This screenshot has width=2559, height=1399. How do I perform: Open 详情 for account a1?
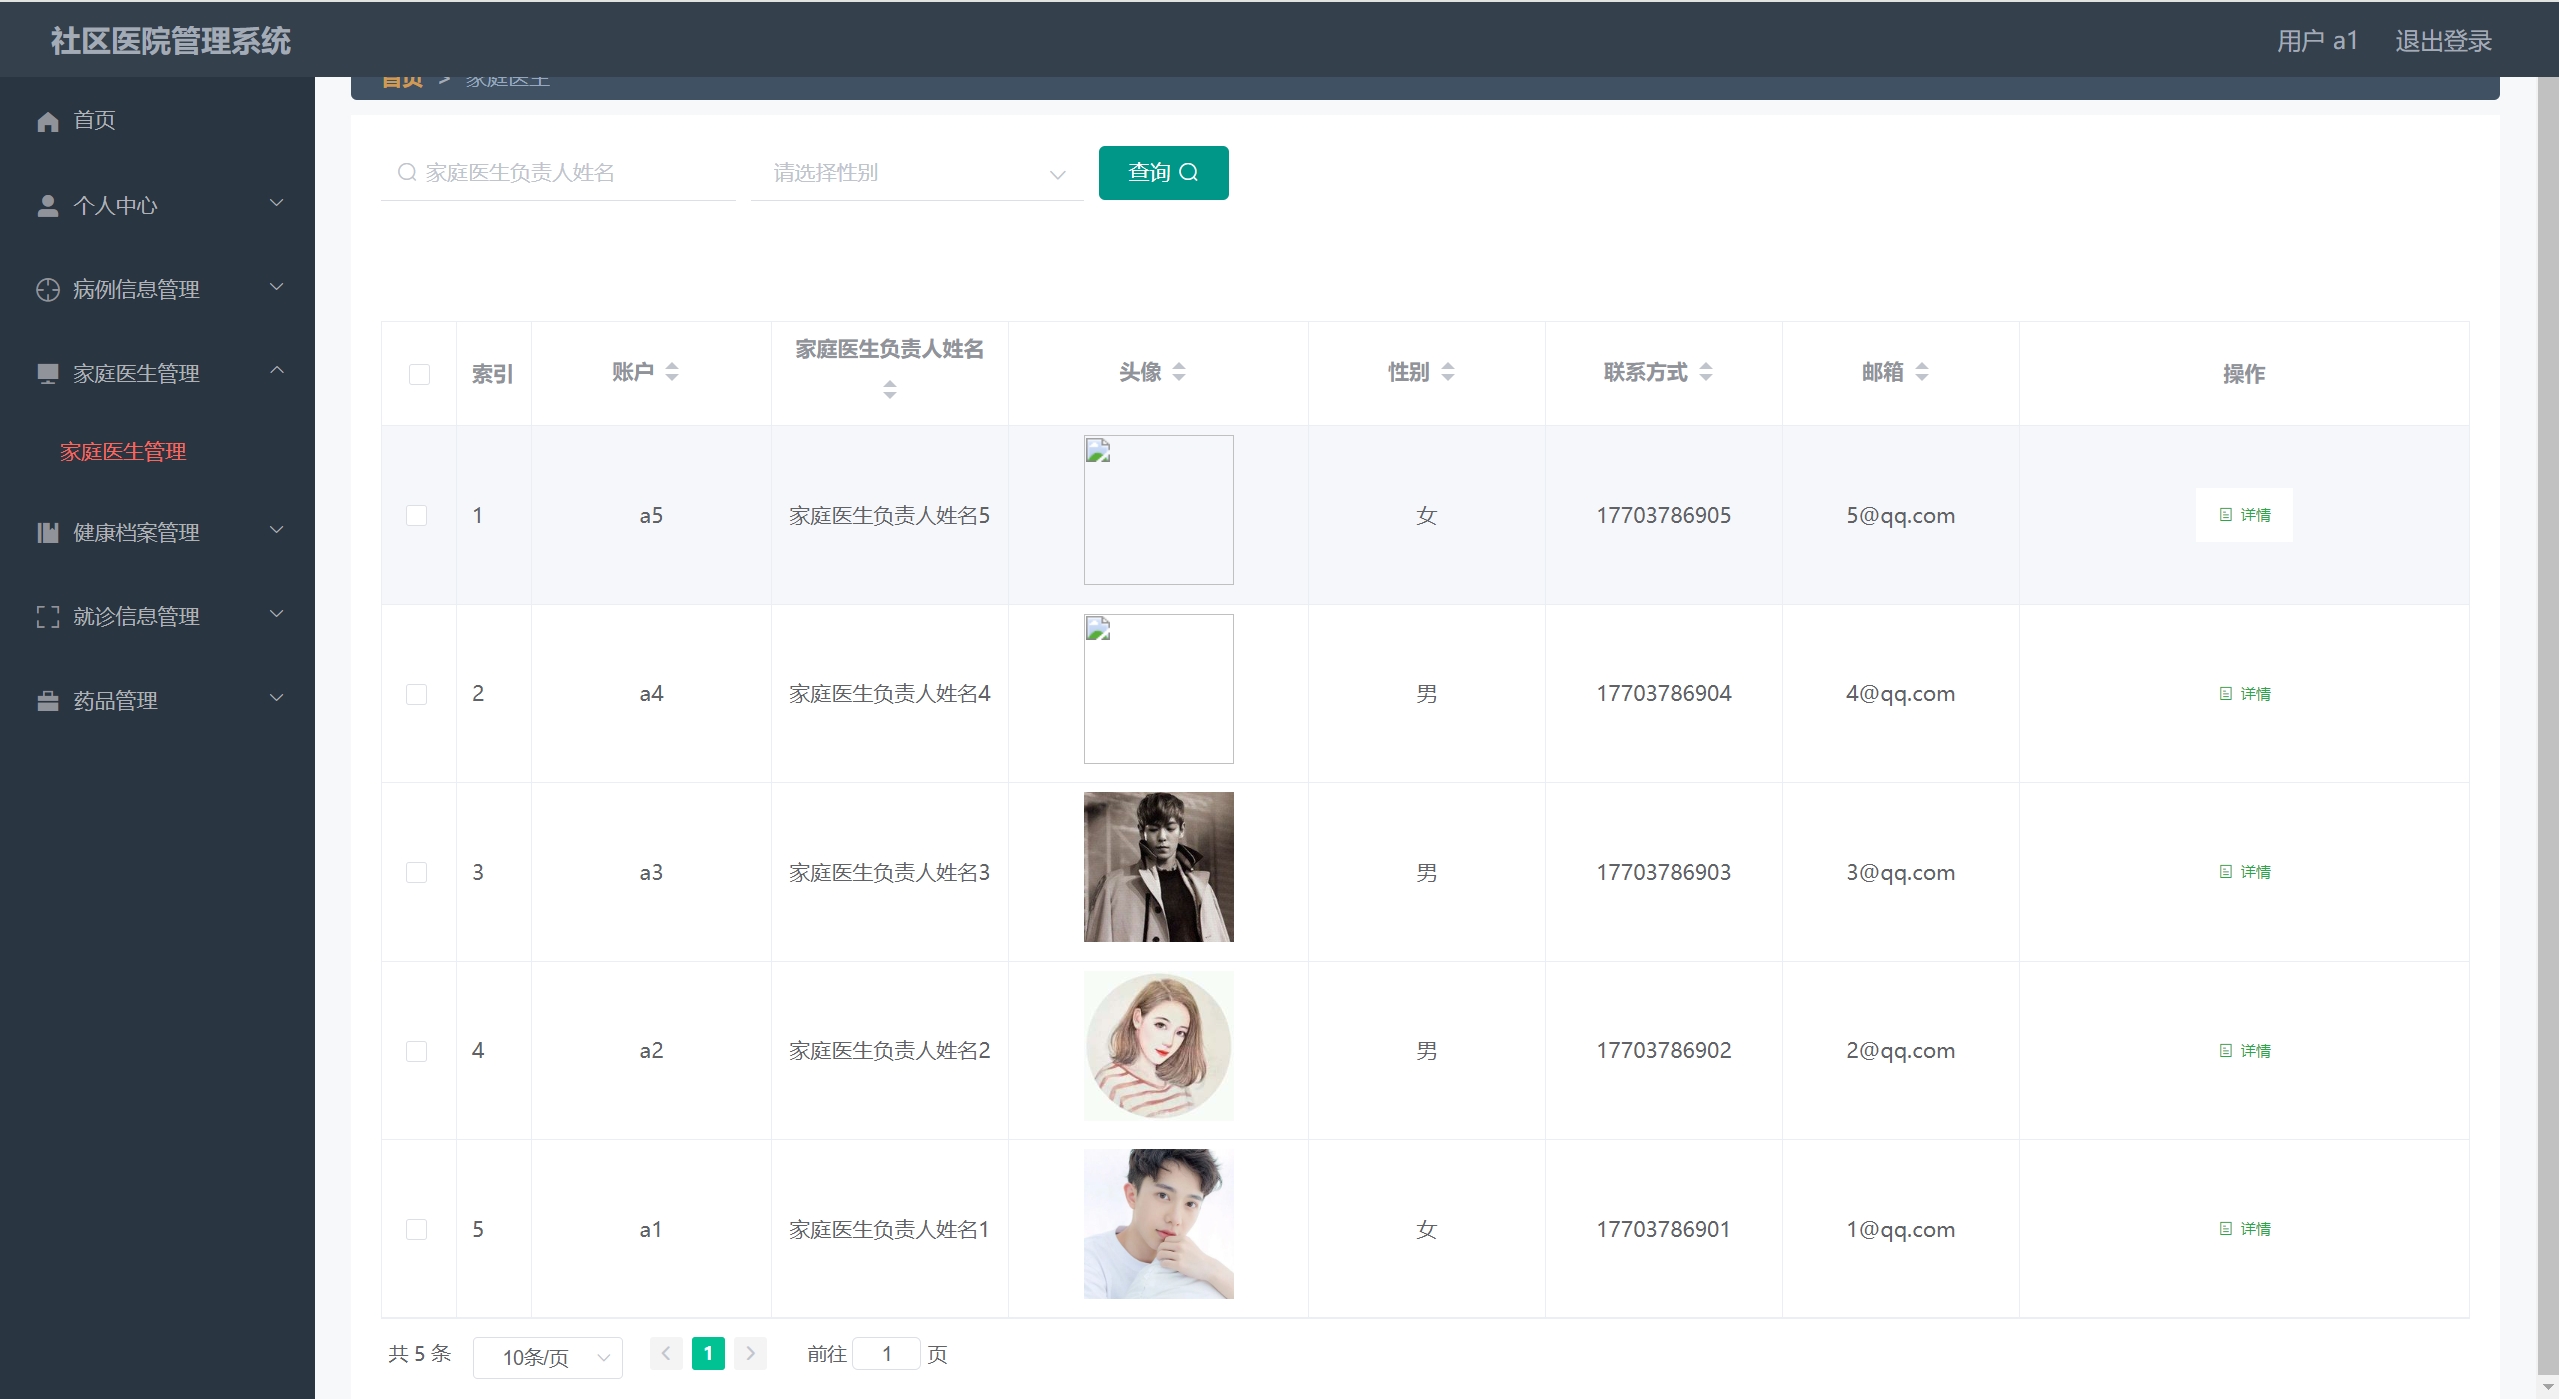pos(2244,1229)
